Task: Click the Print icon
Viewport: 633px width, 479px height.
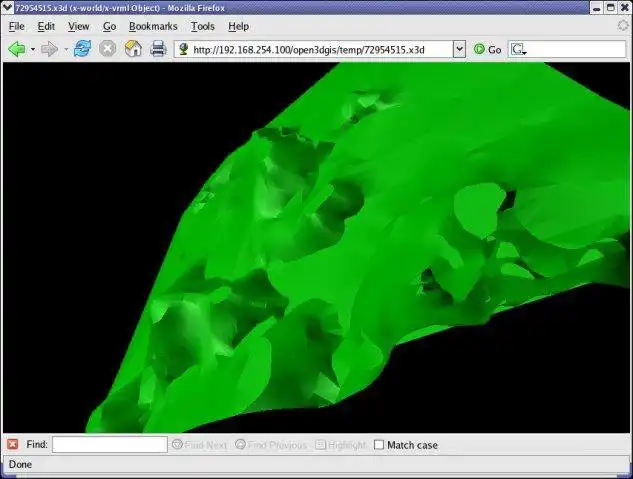Action: tap(158, 49)
